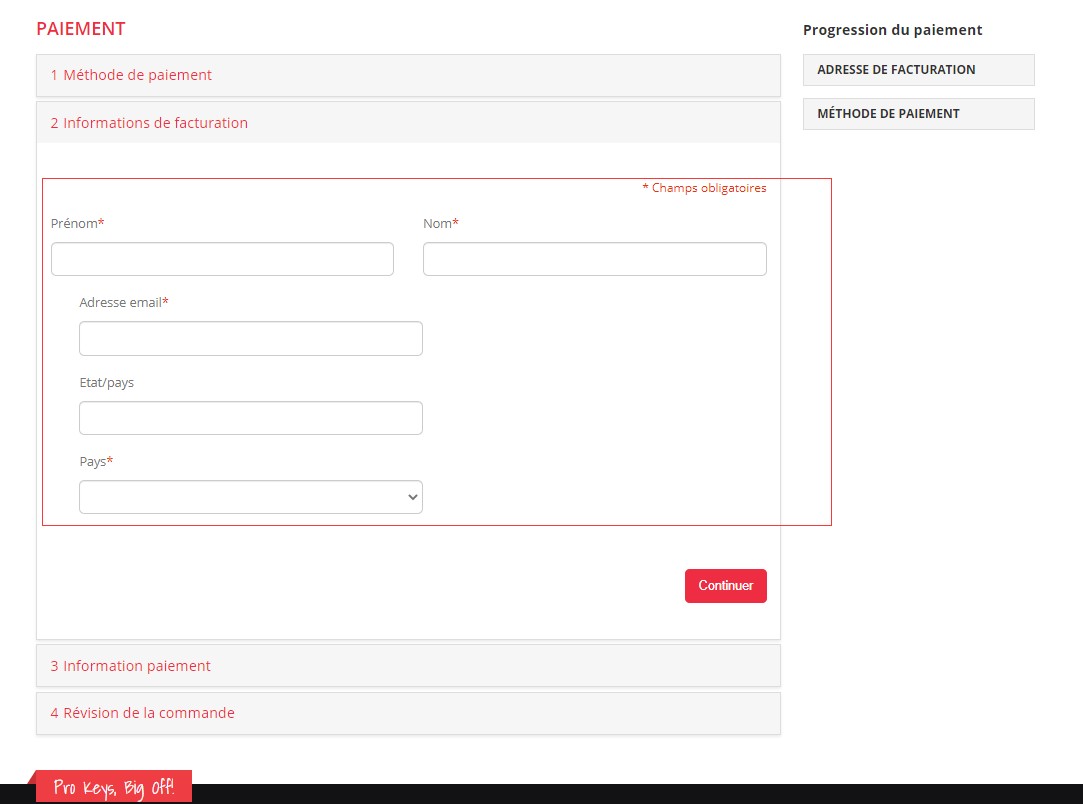Collapse the Informations de facturation section

tap(149, 123)
